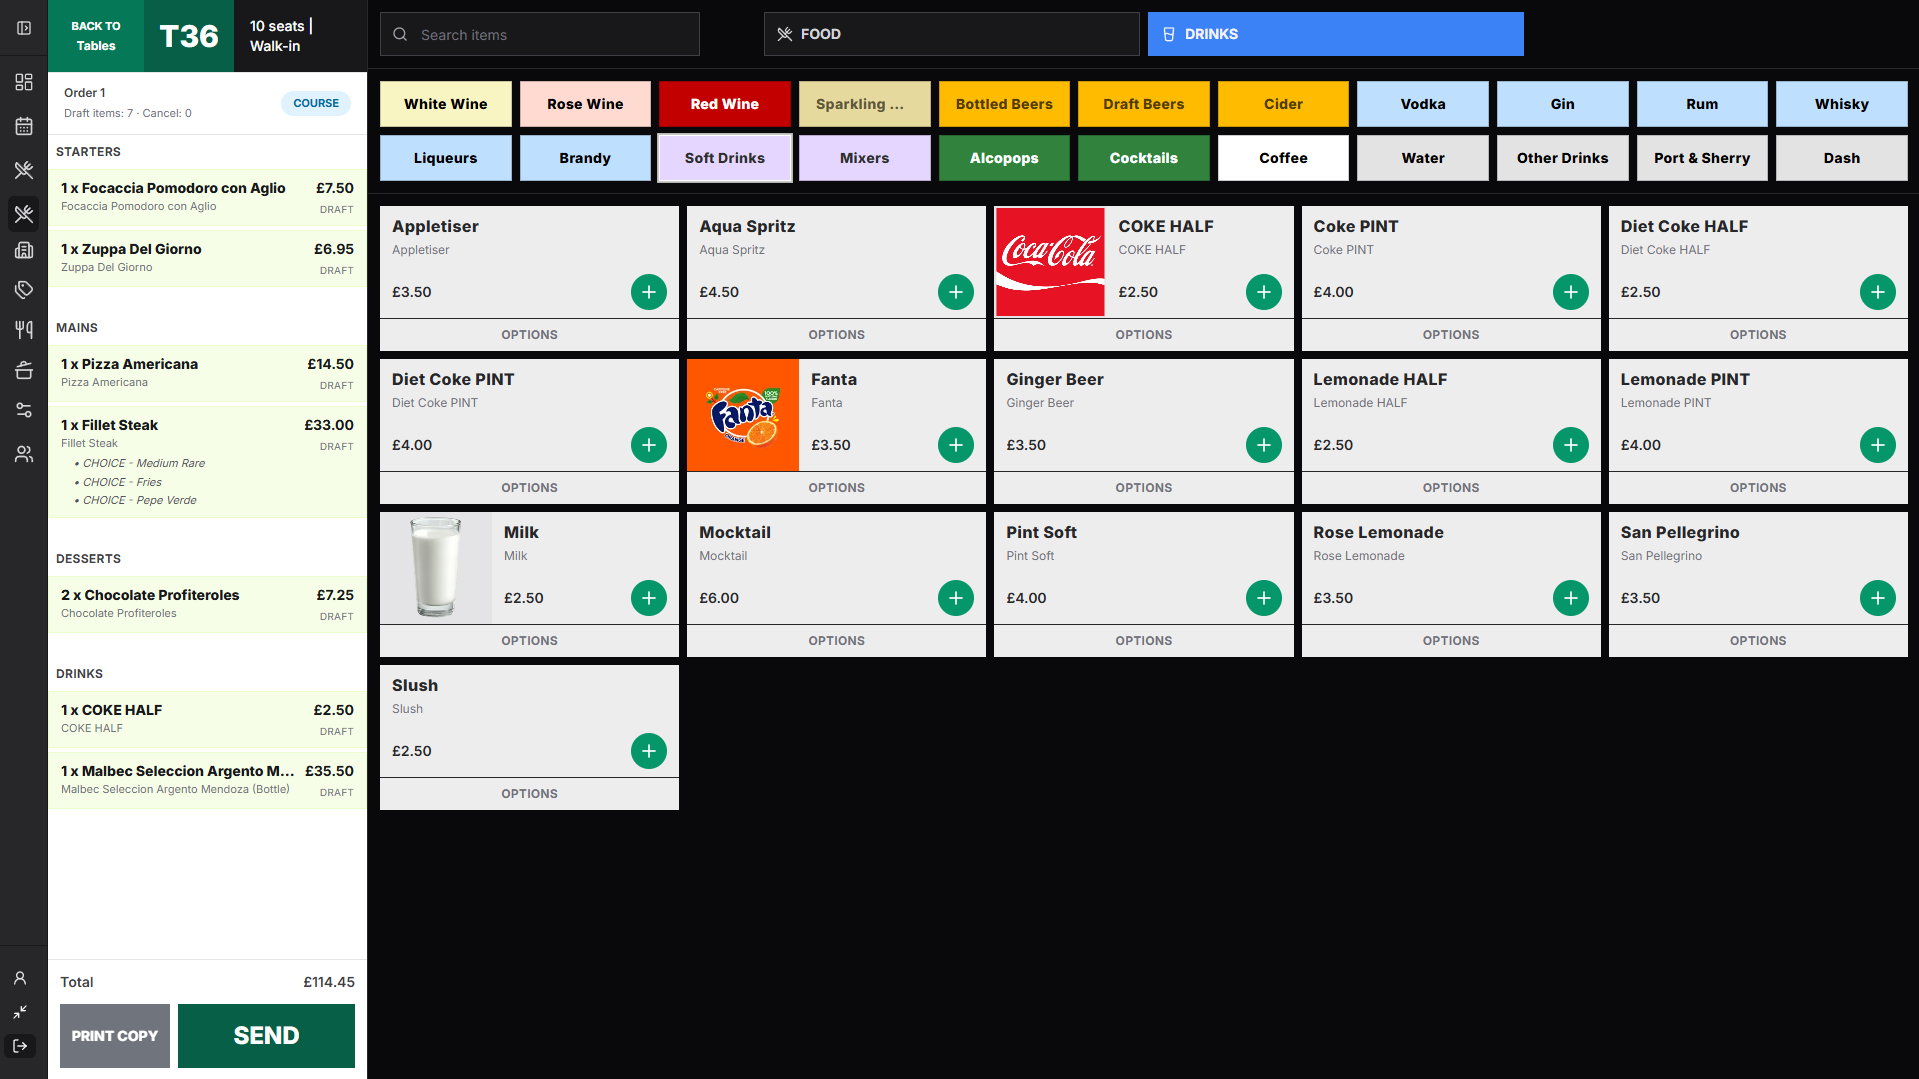Add Aqua Spritz with its plus button
Image resolution: width=1919 pixels, height=1079 pixels.
coord(956,292)
